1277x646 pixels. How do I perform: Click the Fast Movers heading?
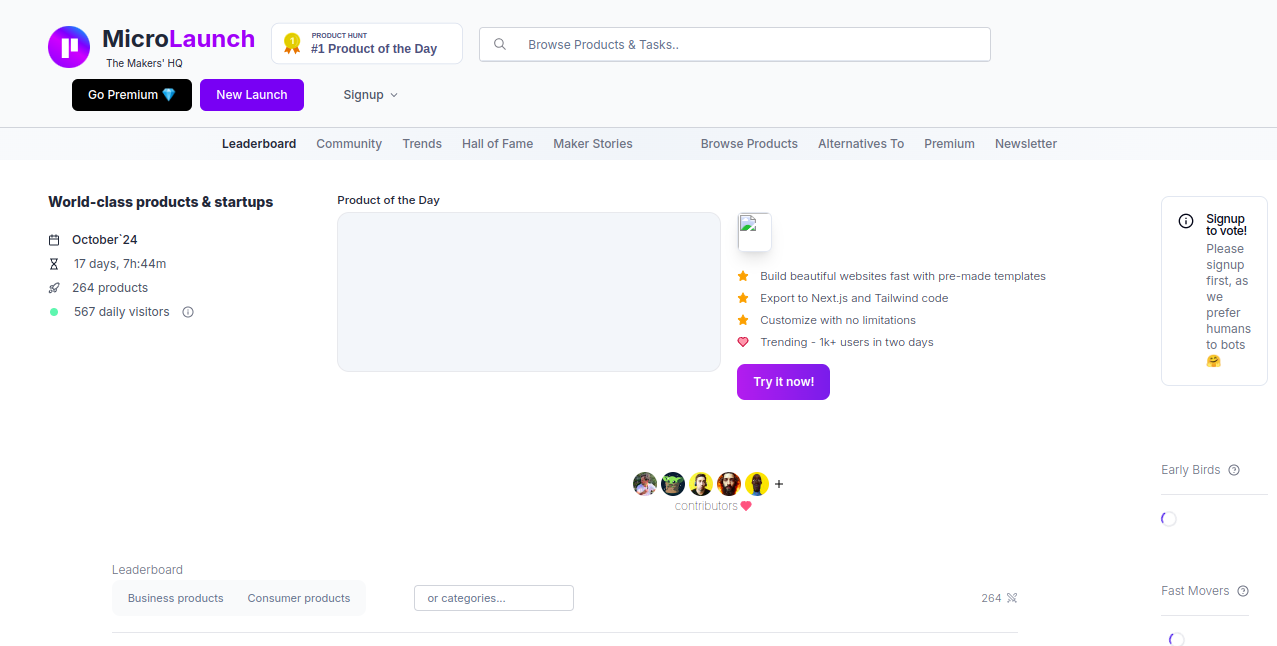tap(1195, 591)
